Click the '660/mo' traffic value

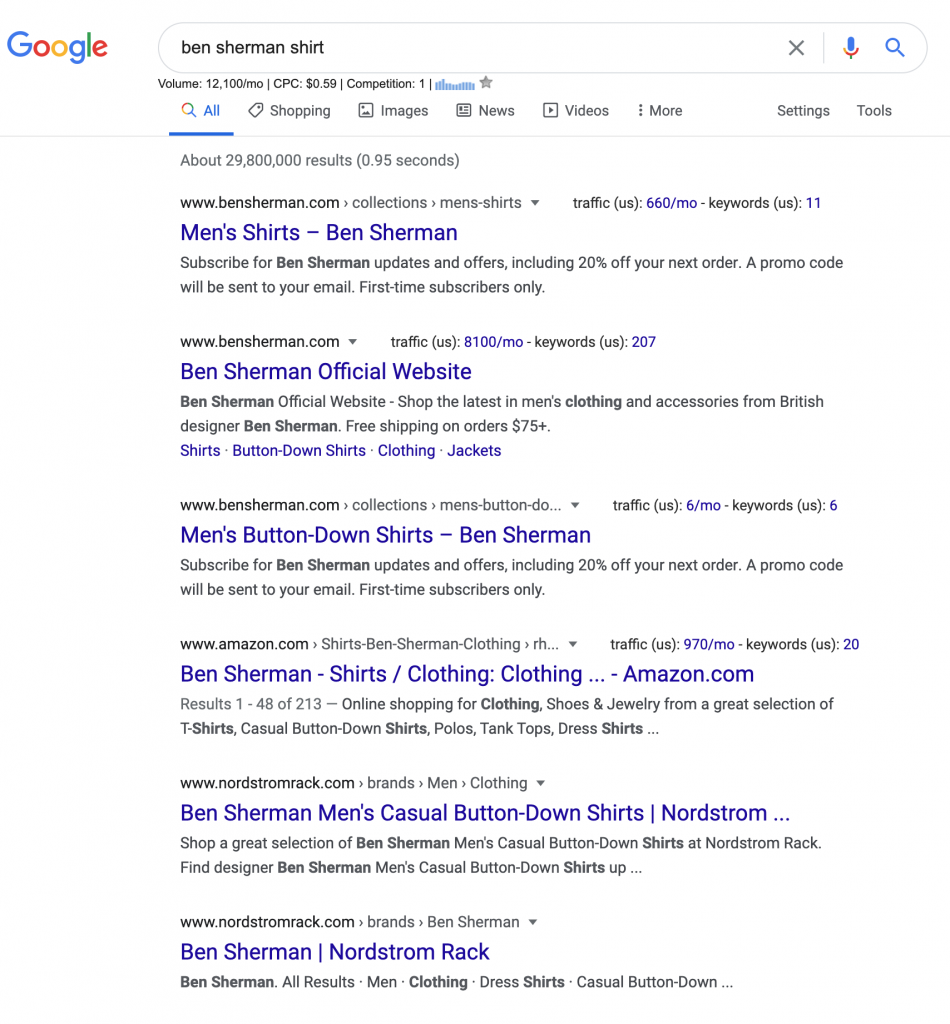[672, 203]
